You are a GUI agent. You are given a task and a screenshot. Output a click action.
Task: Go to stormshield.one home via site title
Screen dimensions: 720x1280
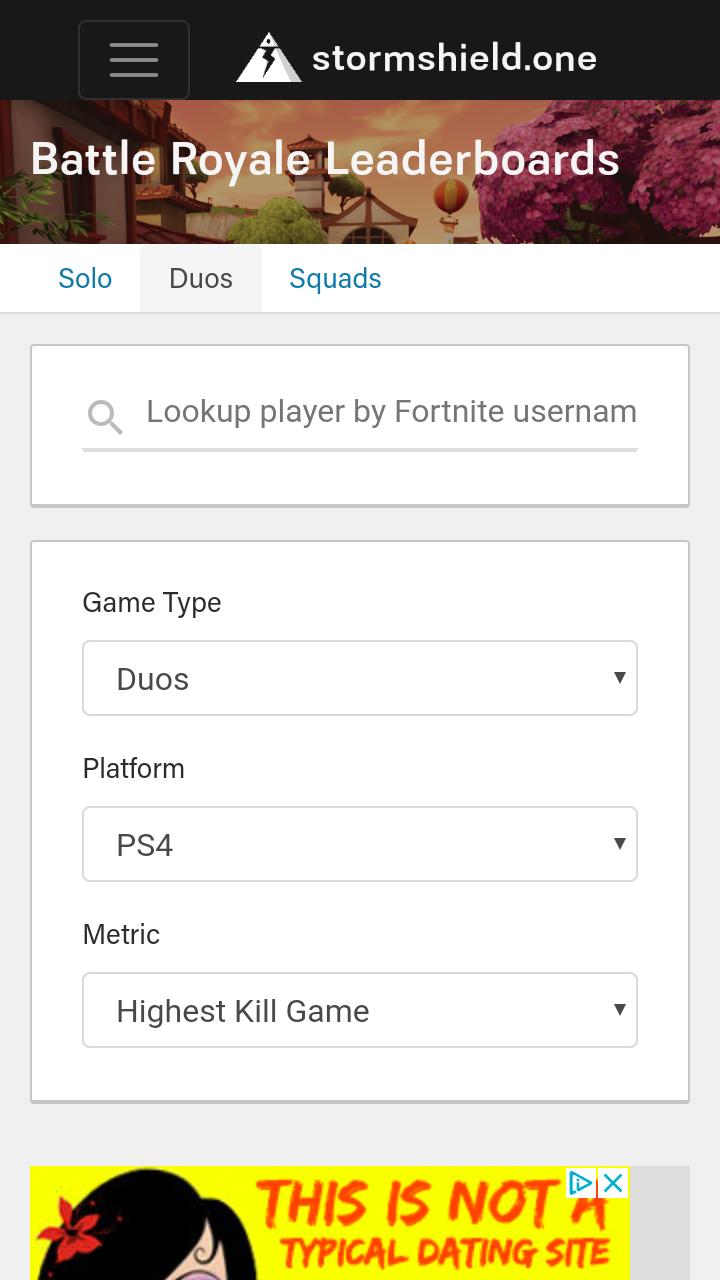tap(454, 58)
